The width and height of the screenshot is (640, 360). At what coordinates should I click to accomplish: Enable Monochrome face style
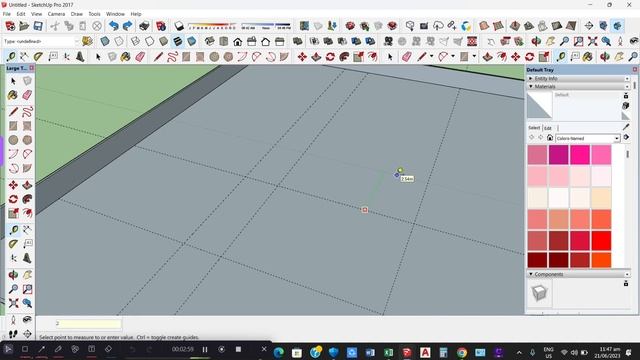click(191, 41)
